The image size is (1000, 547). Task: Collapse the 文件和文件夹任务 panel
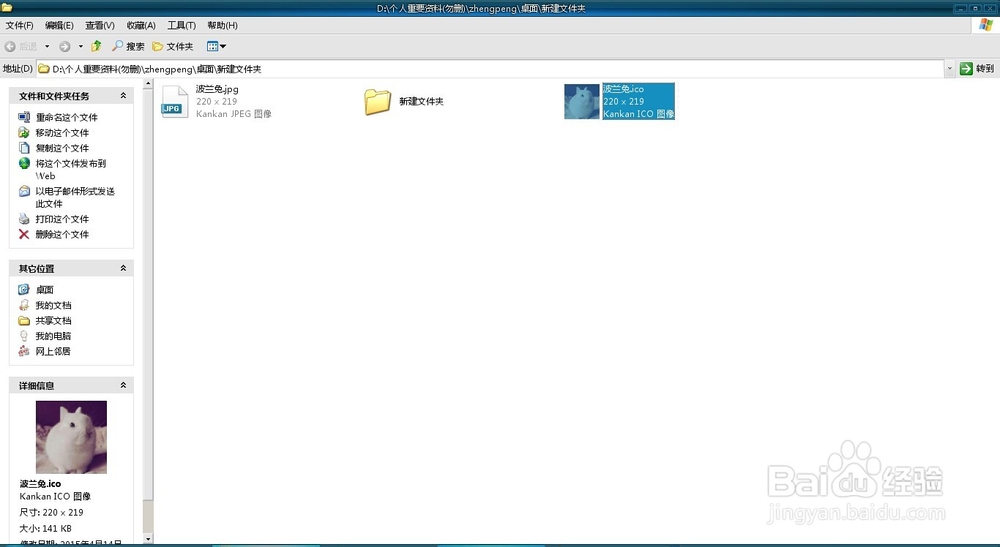click(x=123, y=96)
